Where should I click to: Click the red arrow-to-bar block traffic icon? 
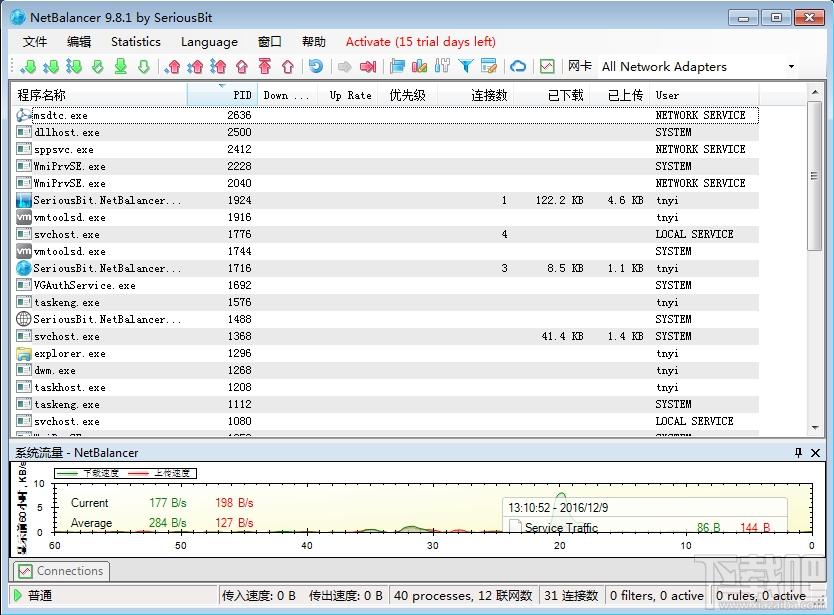(368, 67)
